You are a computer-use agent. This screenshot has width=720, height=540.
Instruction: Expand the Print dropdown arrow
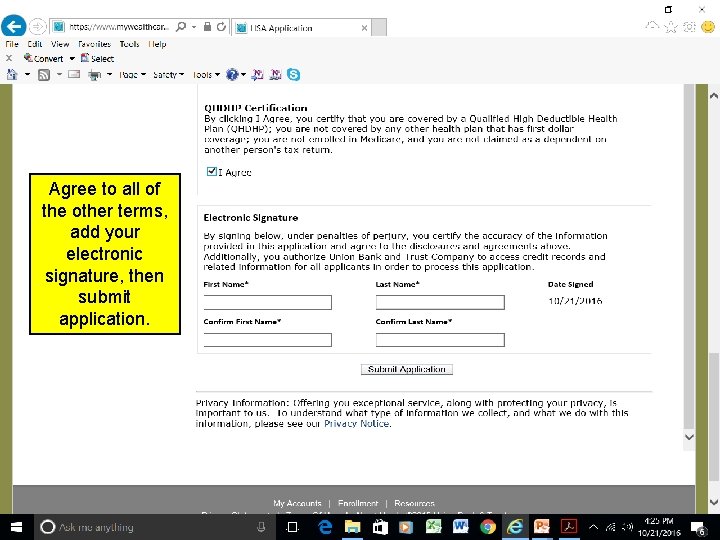(x=109, y=74)
